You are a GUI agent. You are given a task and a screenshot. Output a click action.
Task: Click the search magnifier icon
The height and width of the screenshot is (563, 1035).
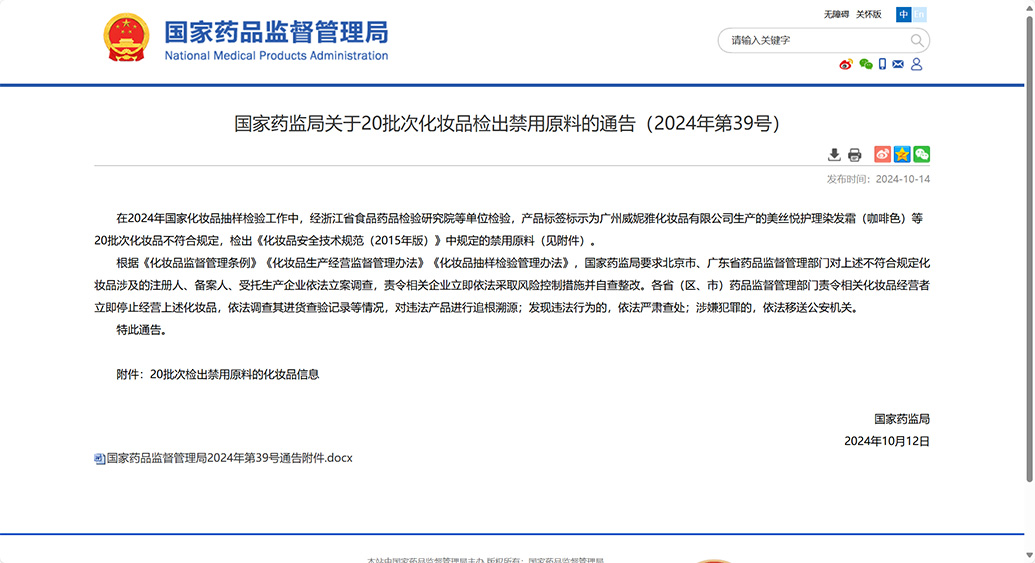[x=916, y=40]
